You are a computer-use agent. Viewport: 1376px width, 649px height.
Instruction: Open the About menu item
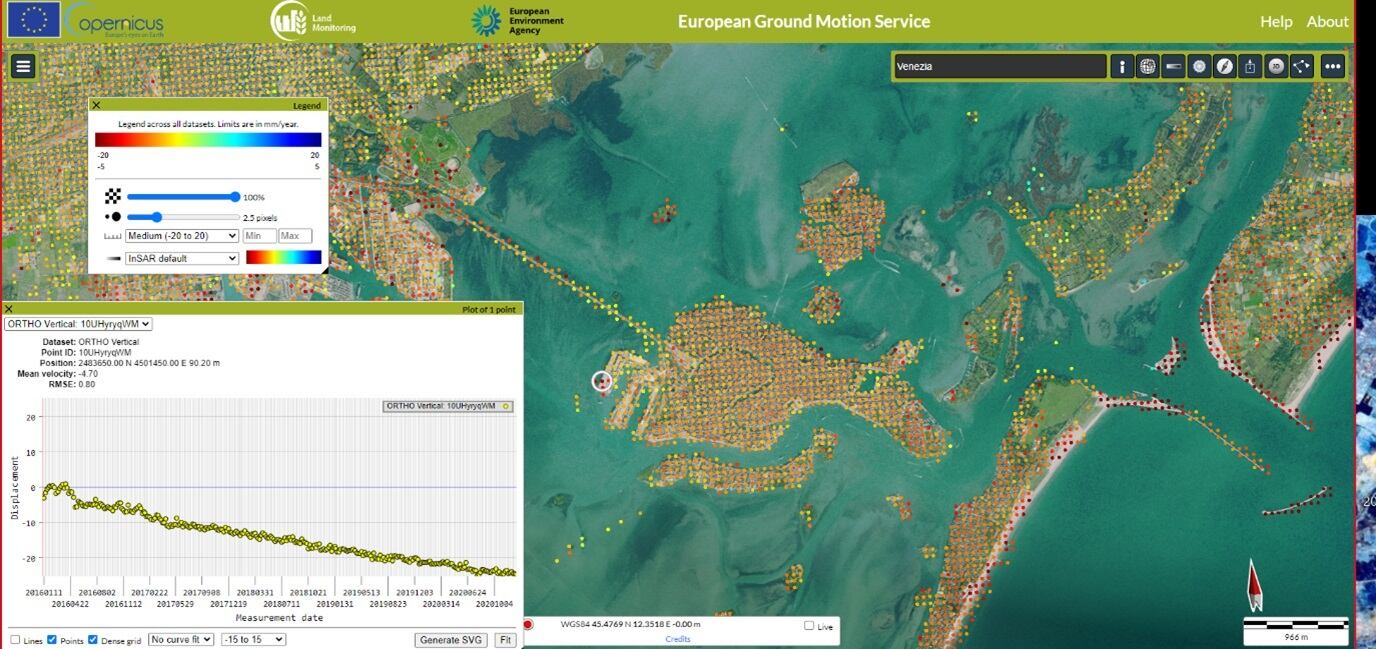pos(1327,22)
